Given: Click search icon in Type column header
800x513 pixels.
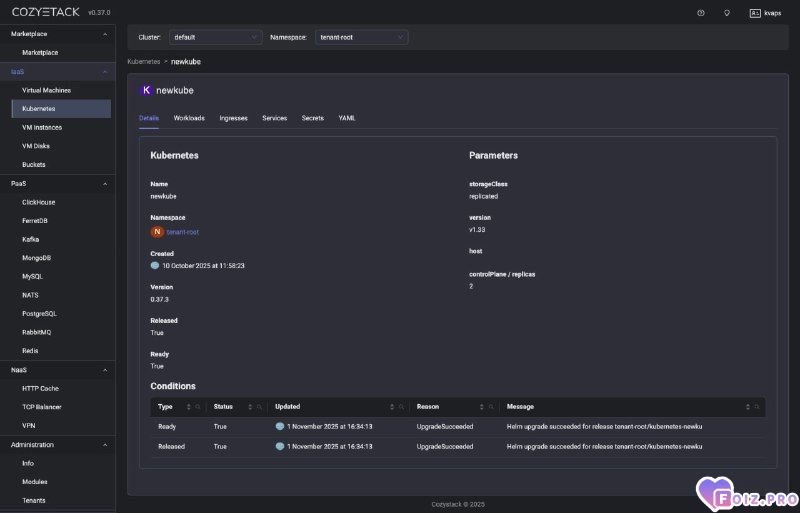Looking at the screenshot, I should point(198,407).
